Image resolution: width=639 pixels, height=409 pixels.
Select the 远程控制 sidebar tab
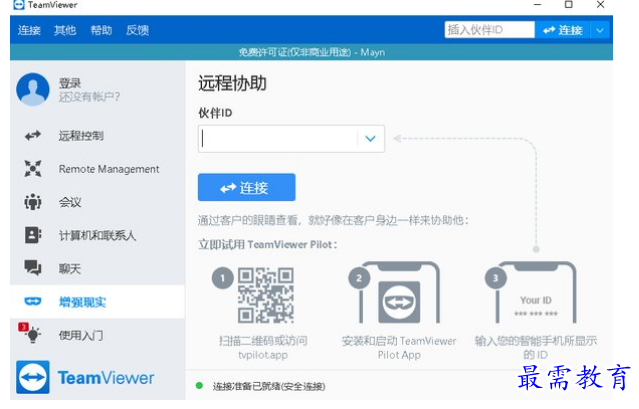click(97, 136)
